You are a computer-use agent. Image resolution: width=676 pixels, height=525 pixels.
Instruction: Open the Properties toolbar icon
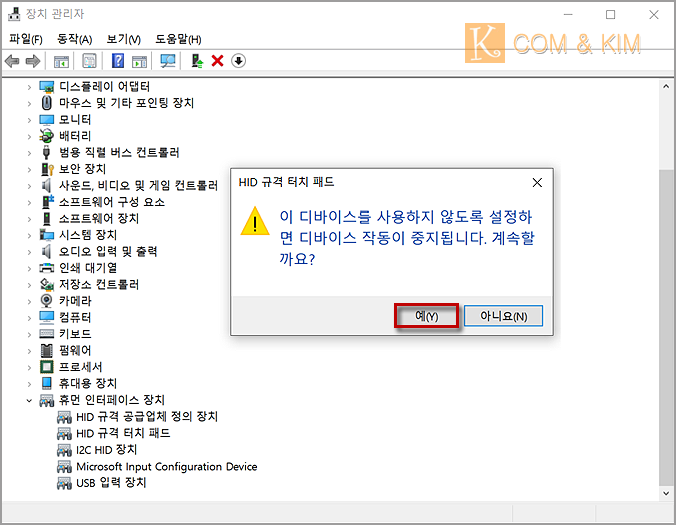(89, 61)
